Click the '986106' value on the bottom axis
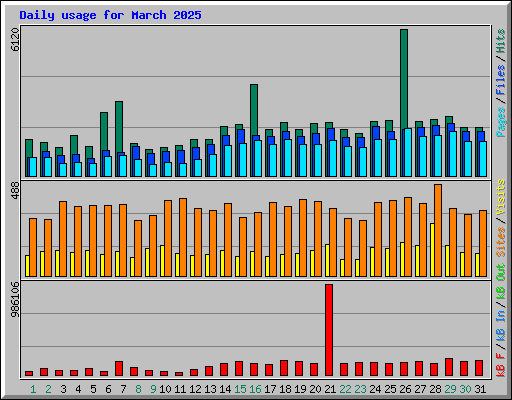Screen dimensions: 512x400 pyautogui.click(x=15, y=300)
